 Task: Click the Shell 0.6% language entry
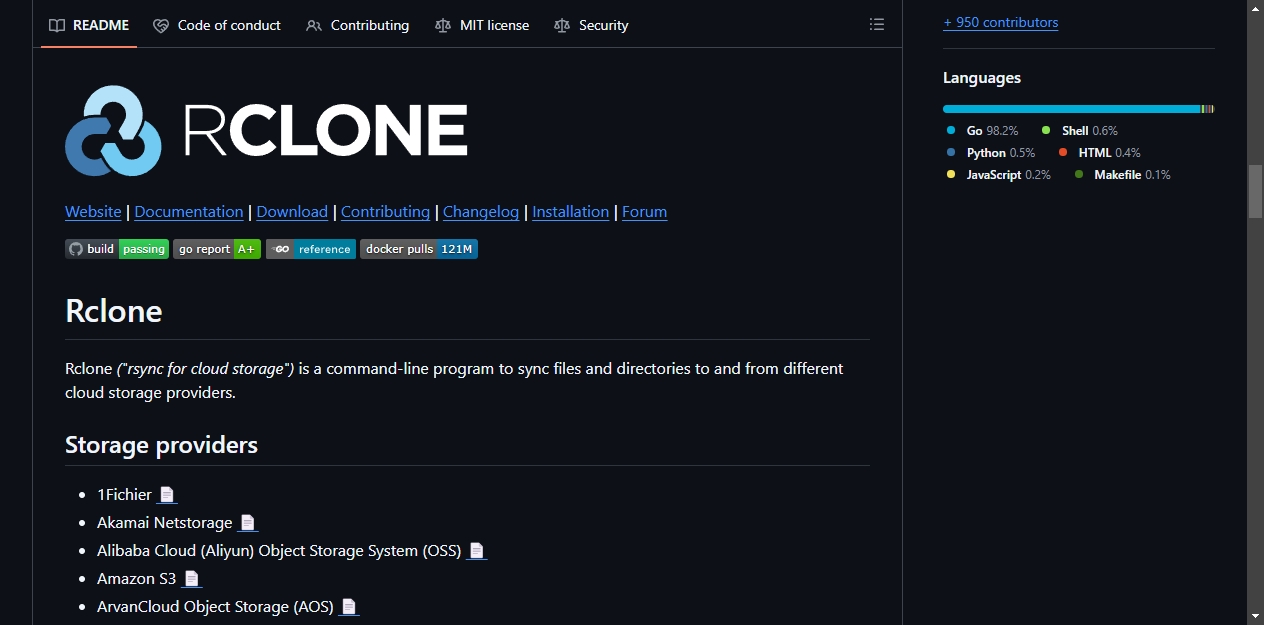[x=1080, y=131]
